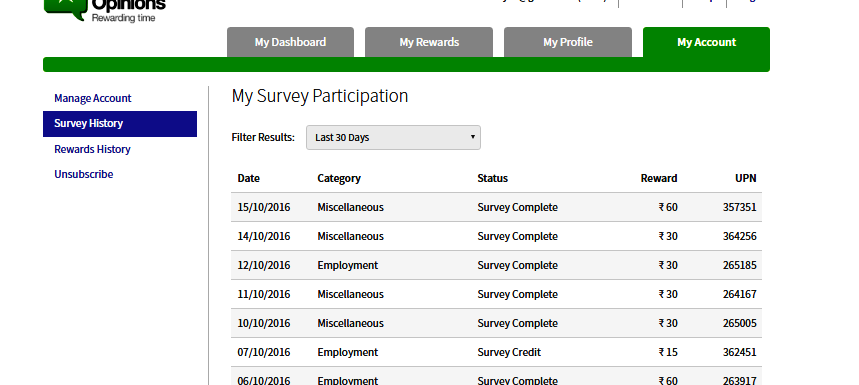Click the Unsubscribe link

coord(83,174)
